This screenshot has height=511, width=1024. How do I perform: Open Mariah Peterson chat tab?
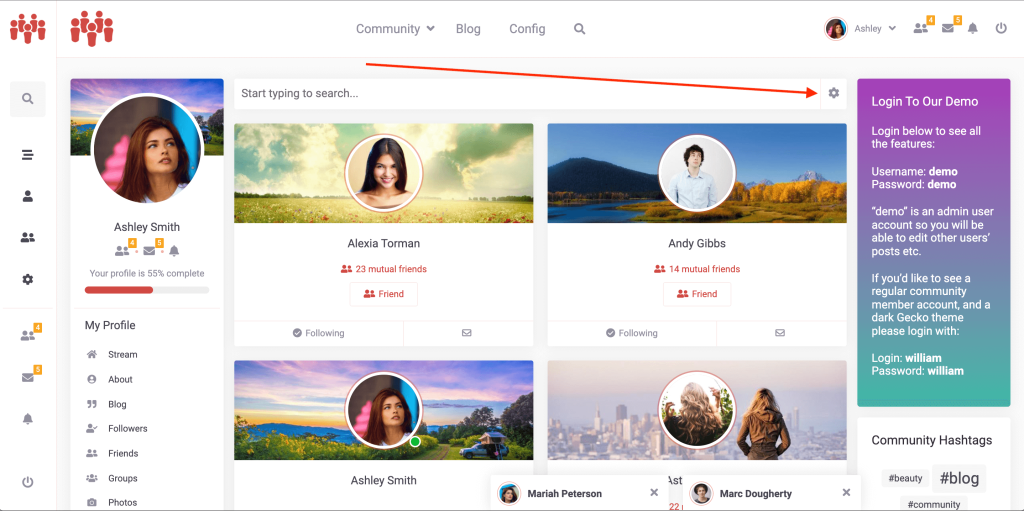coord(564,493)
